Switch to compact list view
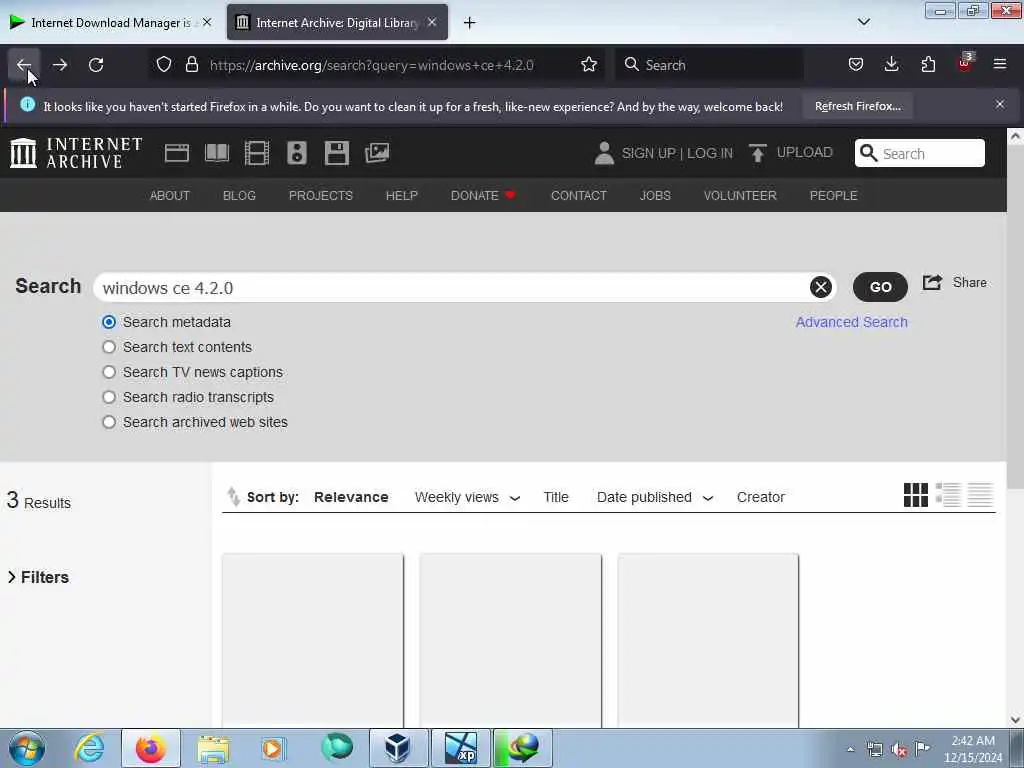Image resolution: width=1024 pixels, height=768 pixels. 980,495
